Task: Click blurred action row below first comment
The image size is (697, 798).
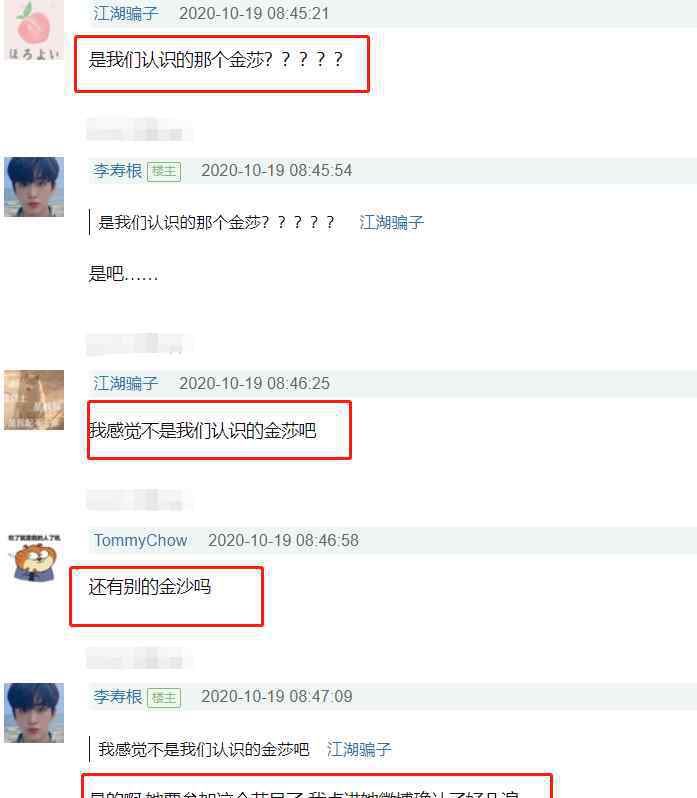Action: tap(138, 129)
